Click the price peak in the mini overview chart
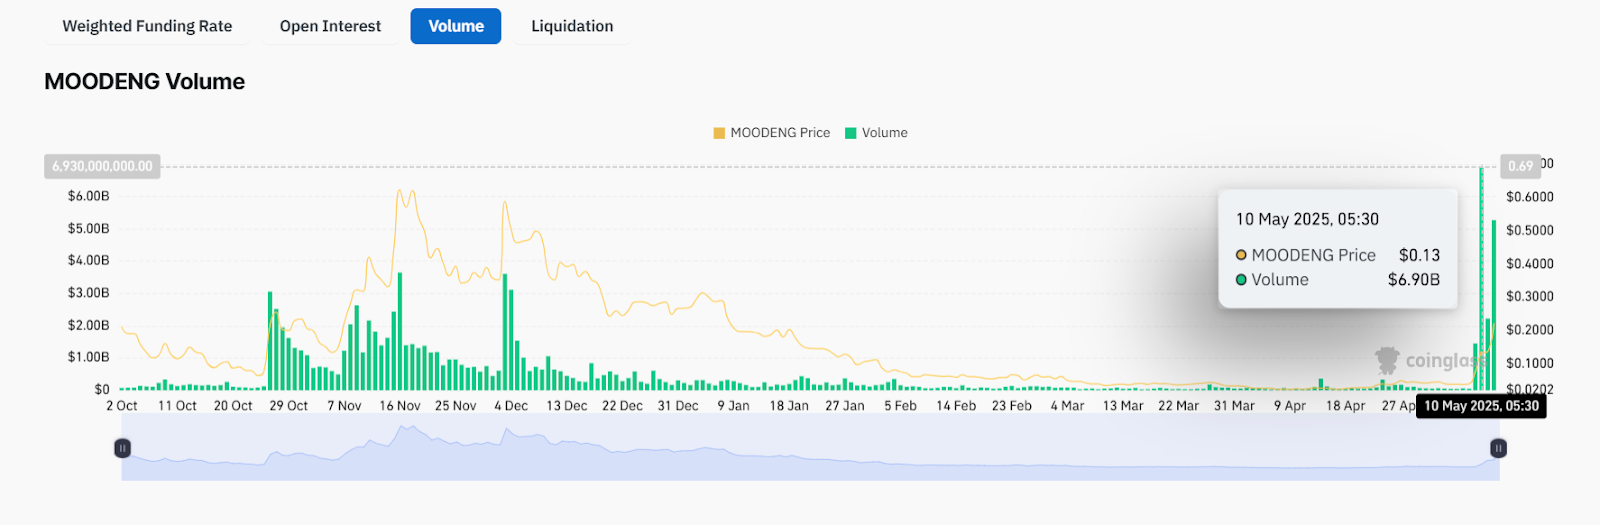 point(405,430)
